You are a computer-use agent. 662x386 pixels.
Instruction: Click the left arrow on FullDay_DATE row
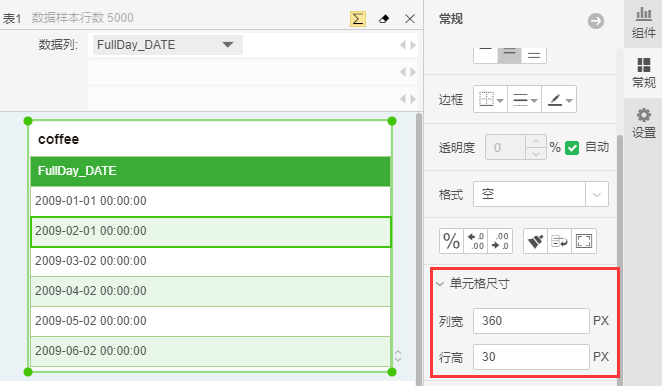[403, 45]
